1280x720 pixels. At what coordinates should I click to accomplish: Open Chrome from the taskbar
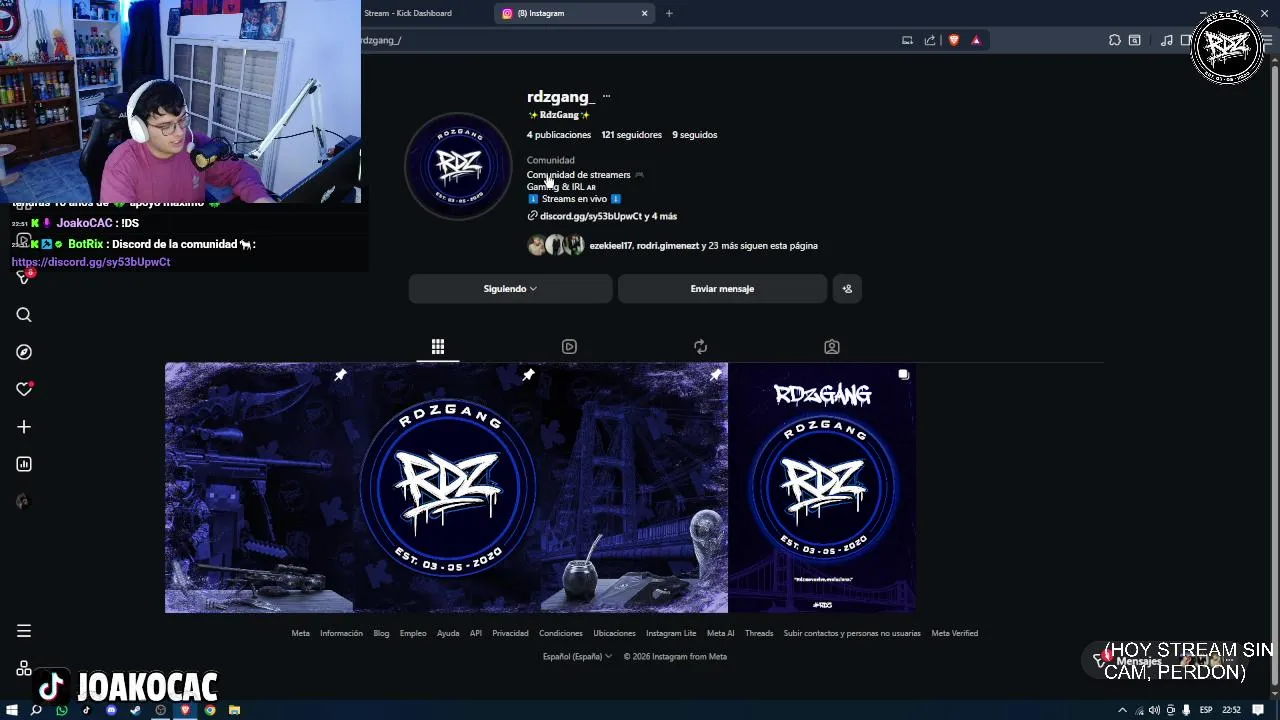[x=210, y=710]
